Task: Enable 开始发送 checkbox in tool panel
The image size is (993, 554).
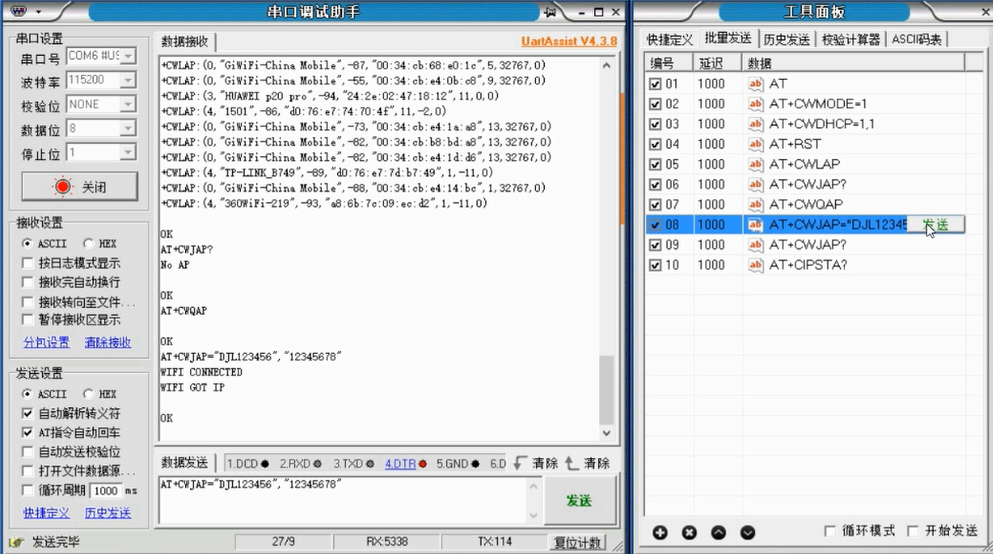Action: pyautogui.click(x=913, y=531)
